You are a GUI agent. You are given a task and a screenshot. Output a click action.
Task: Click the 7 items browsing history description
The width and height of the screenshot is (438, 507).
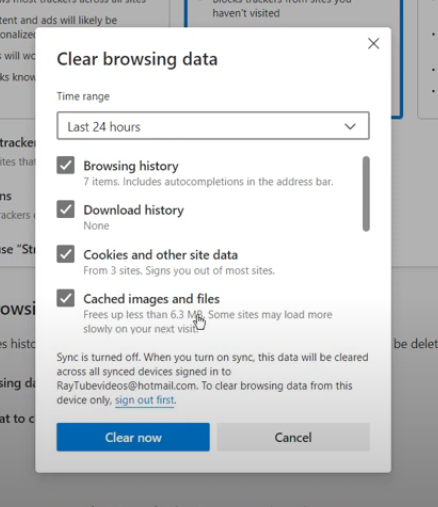tap(208, 182)
